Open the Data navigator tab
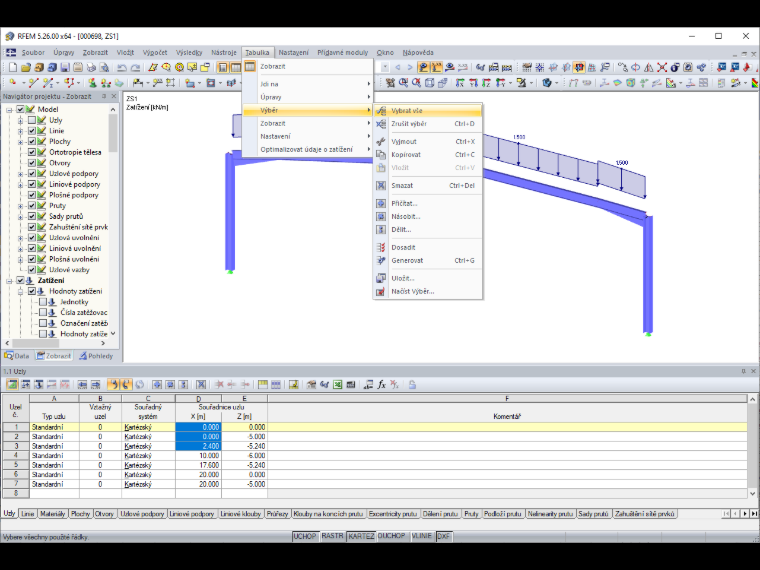 pos(17,356)
